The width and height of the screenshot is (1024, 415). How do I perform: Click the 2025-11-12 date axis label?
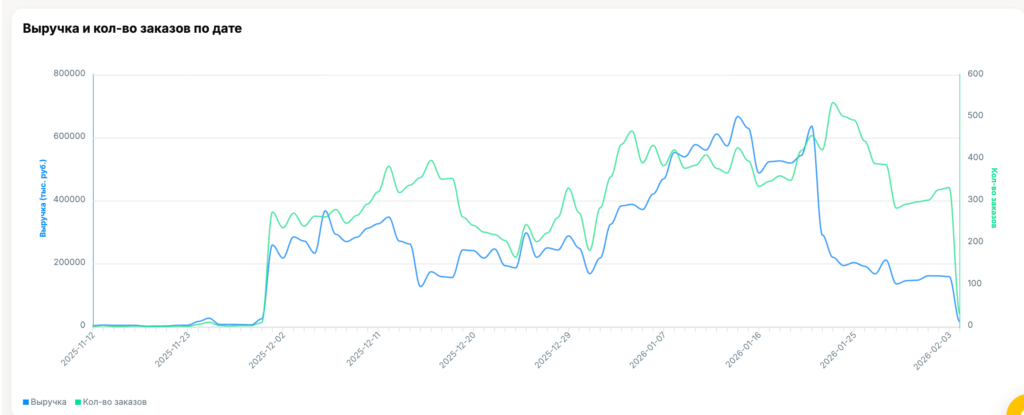coord(78,351)
